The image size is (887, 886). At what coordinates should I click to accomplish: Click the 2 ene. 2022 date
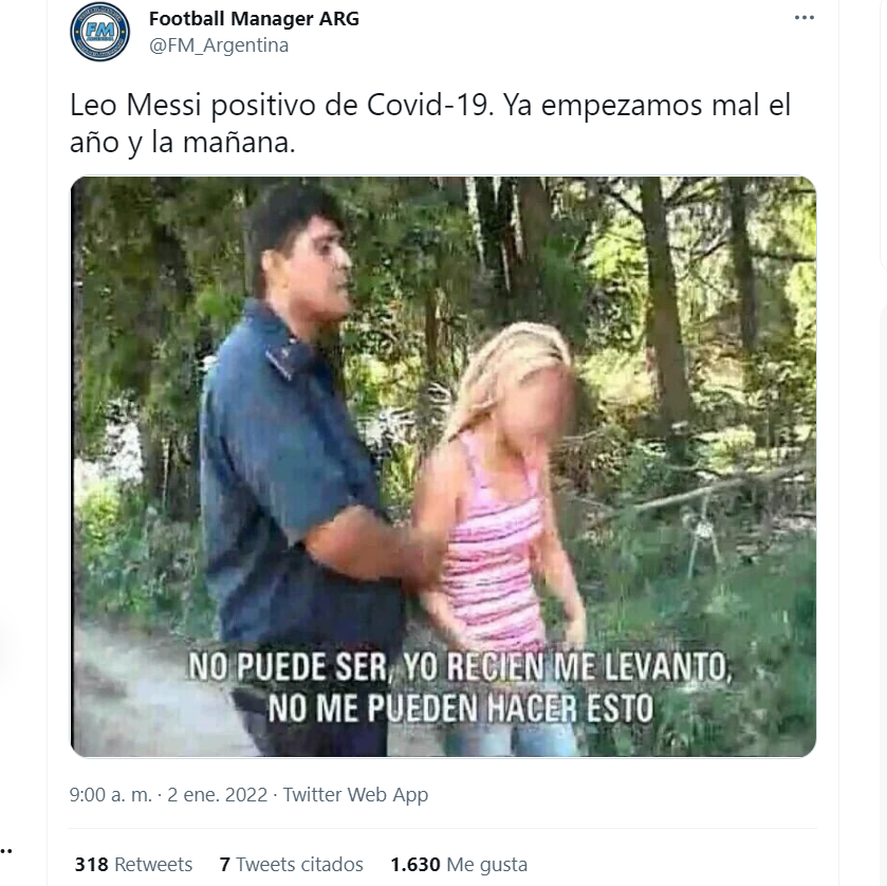pos(217,794)
